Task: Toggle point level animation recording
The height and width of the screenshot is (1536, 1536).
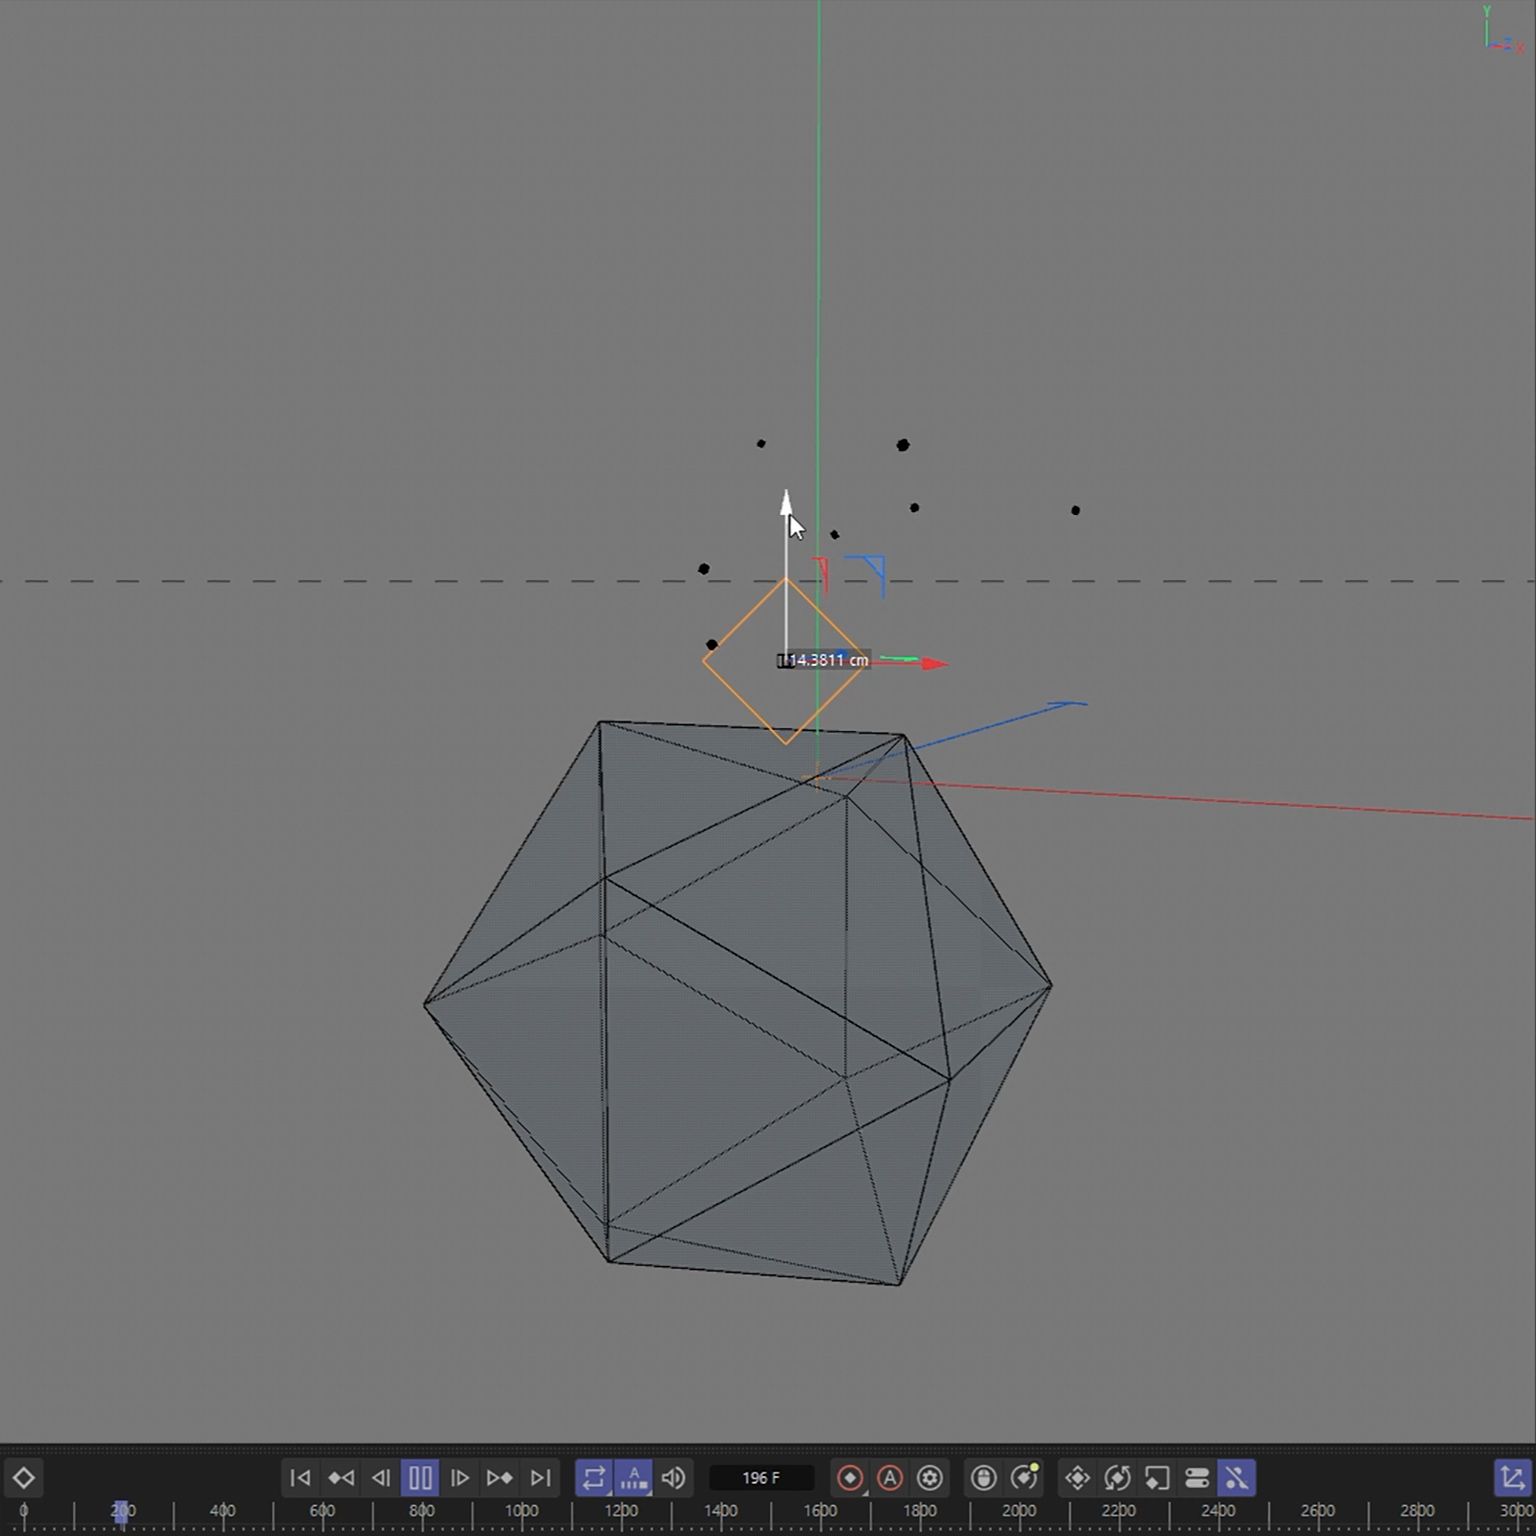Action: point(1237,1478)
